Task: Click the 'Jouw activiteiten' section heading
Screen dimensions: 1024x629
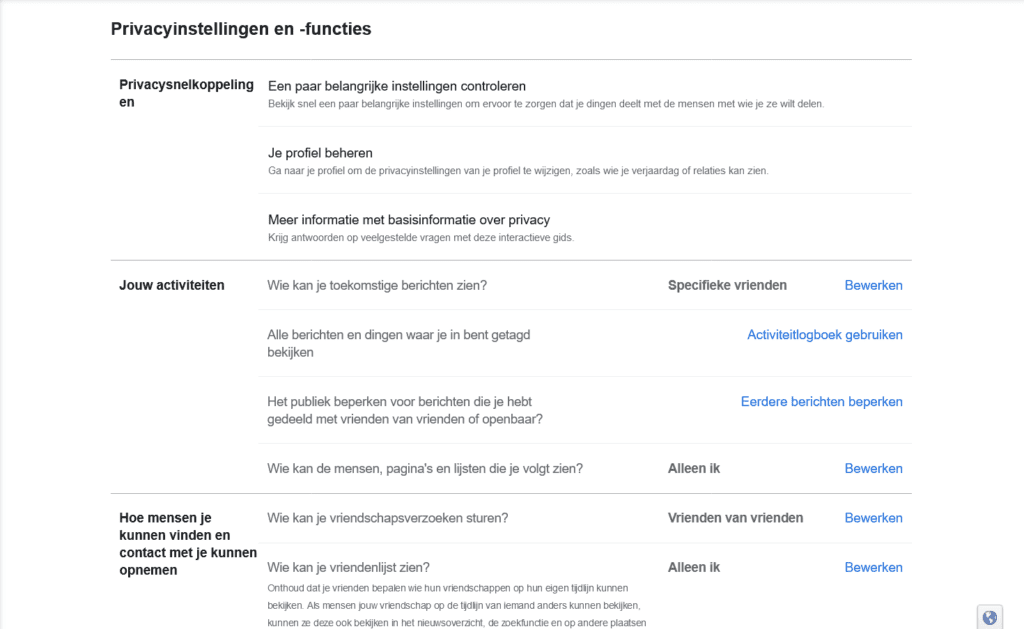Action: click(172, 285)
